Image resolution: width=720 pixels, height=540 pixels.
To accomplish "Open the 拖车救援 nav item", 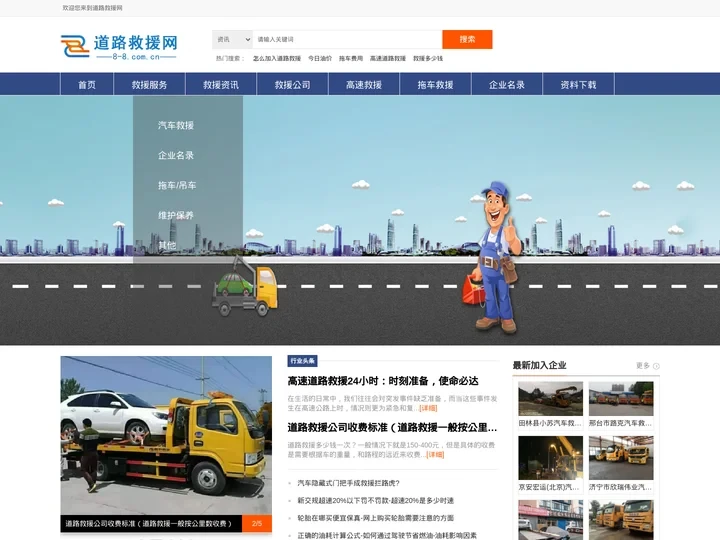I will pyautogui.click(x=435, y=84).
